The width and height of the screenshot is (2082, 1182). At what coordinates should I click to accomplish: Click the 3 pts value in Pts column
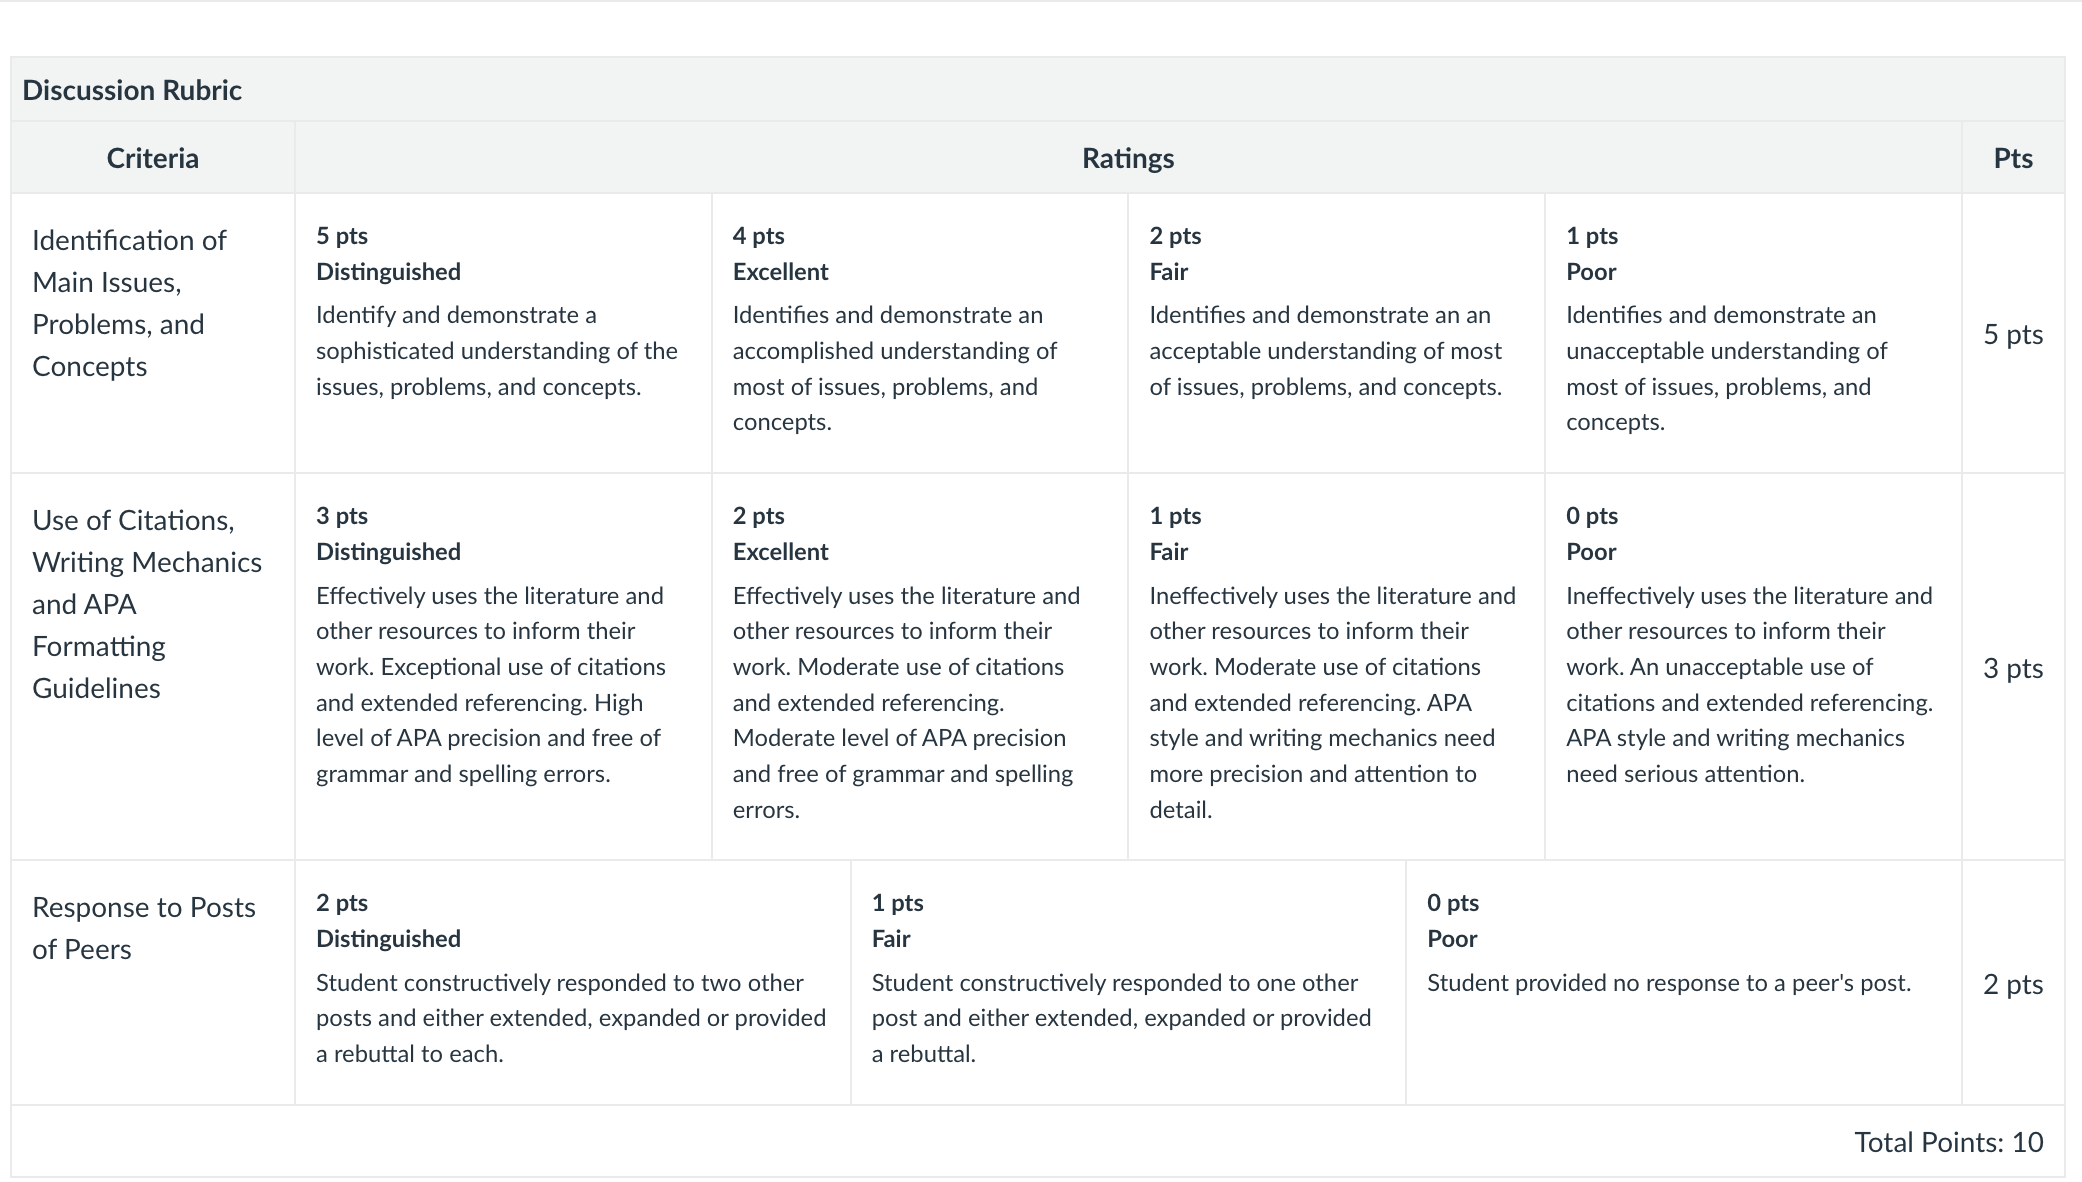pos(2013,668)
